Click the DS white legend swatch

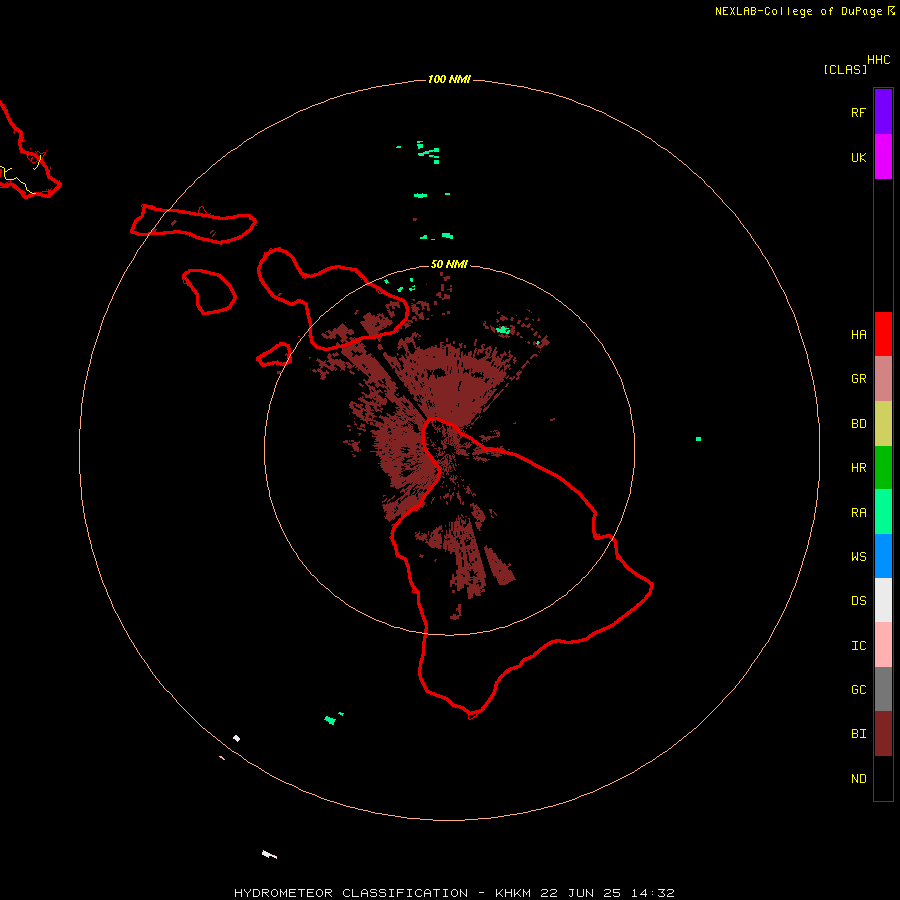coord(883,600)
